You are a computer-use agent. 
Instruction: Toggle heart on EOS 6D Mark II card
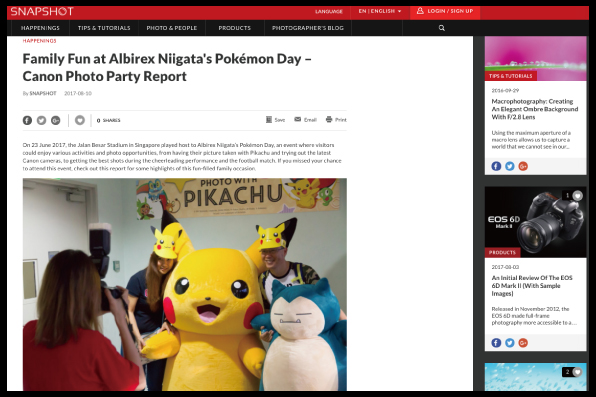pos(577,195)
